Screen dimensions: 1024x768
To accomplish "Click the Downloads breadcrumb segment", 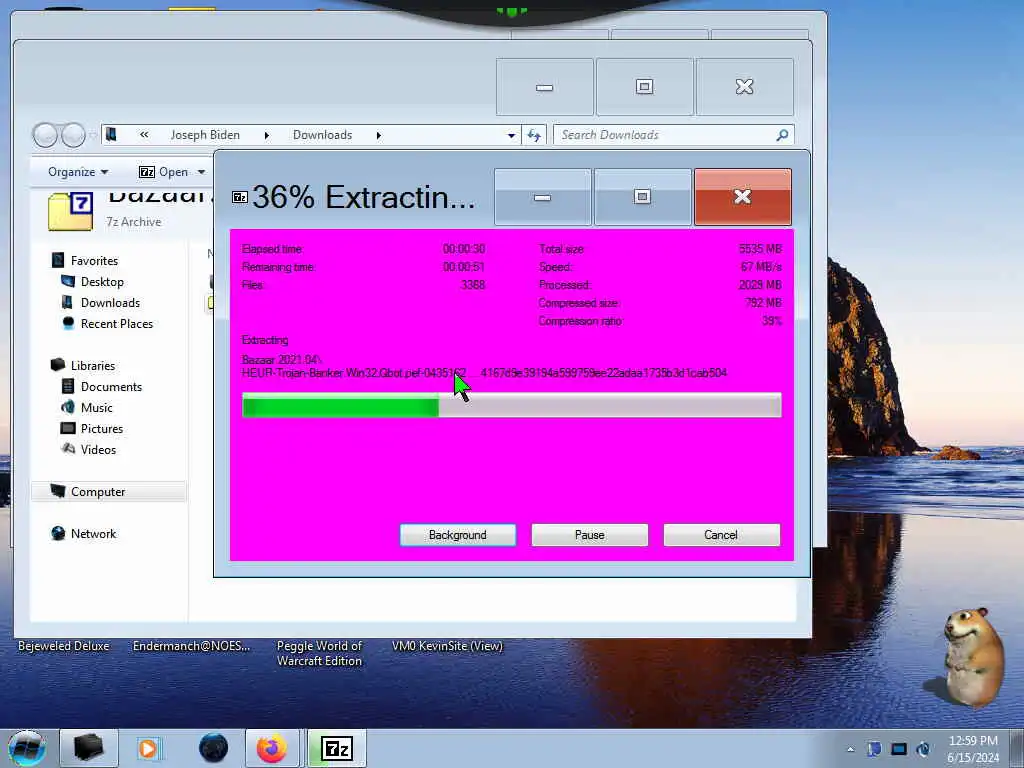I will 323,135.
